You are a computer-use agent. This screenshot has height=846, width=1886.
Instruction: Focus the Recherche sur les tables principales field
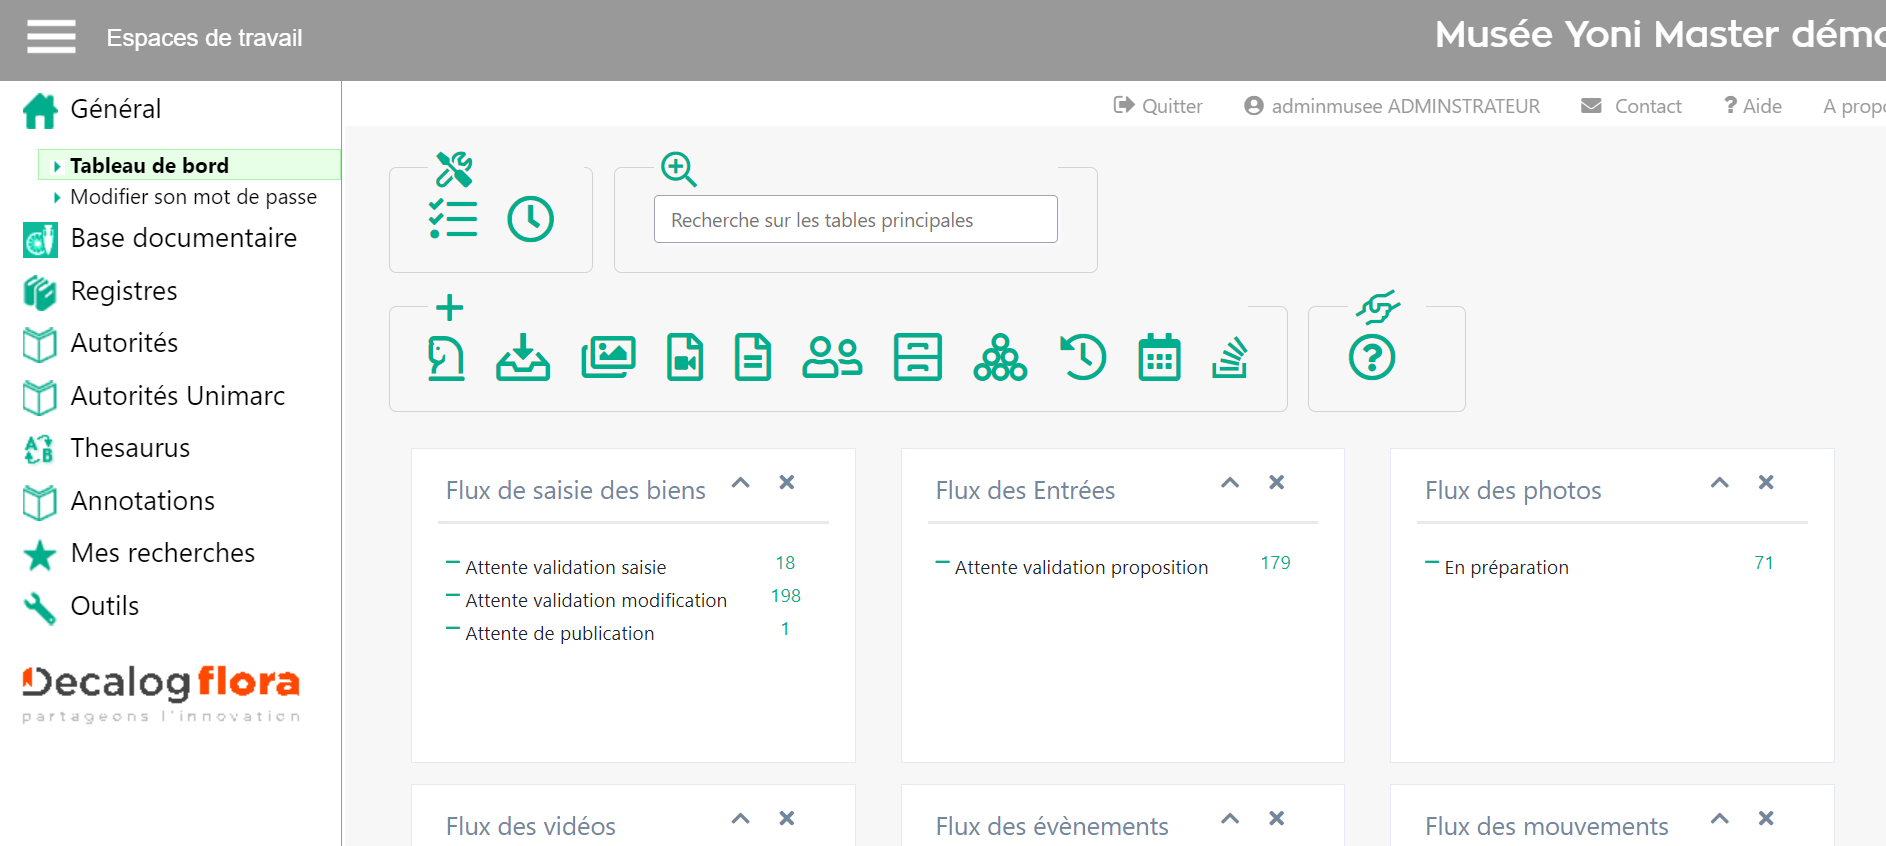855,220
